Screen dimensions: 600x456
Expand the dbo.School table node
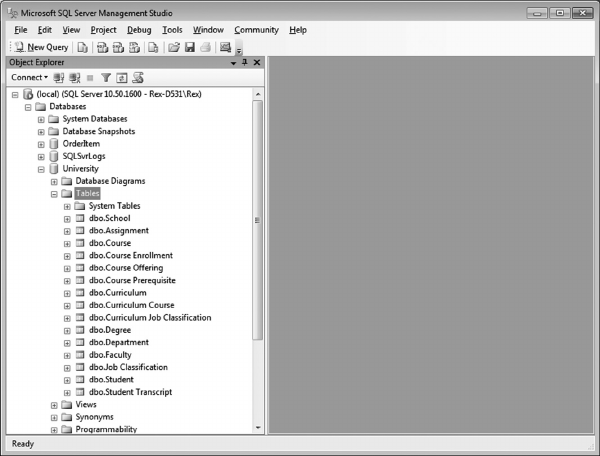67,219
